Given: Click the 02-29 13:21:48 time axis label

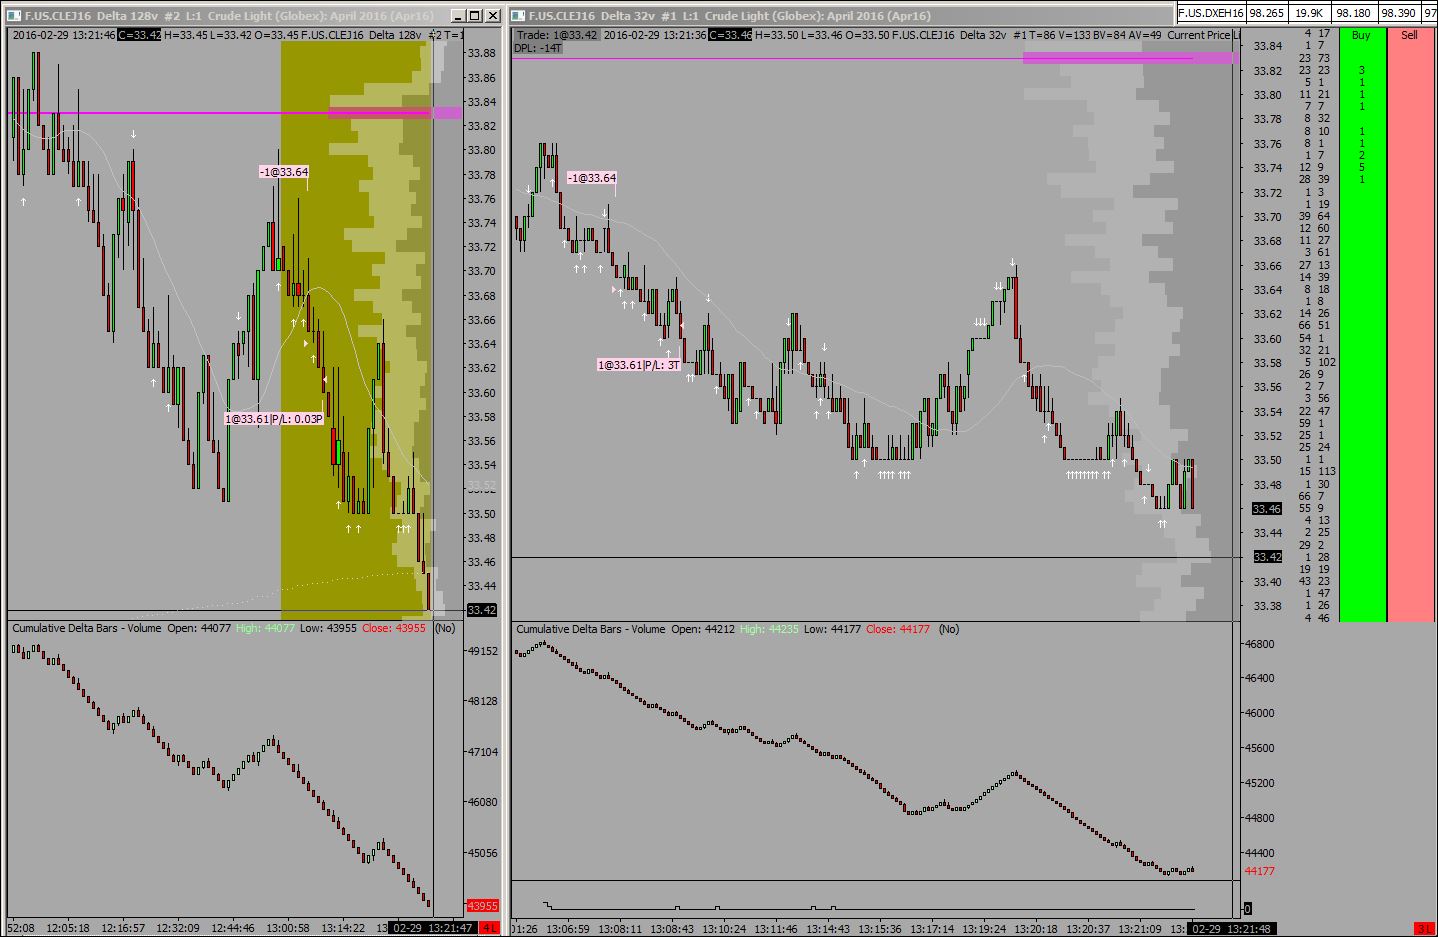Looking at the screenshot, I should (x=1233, y=929).
